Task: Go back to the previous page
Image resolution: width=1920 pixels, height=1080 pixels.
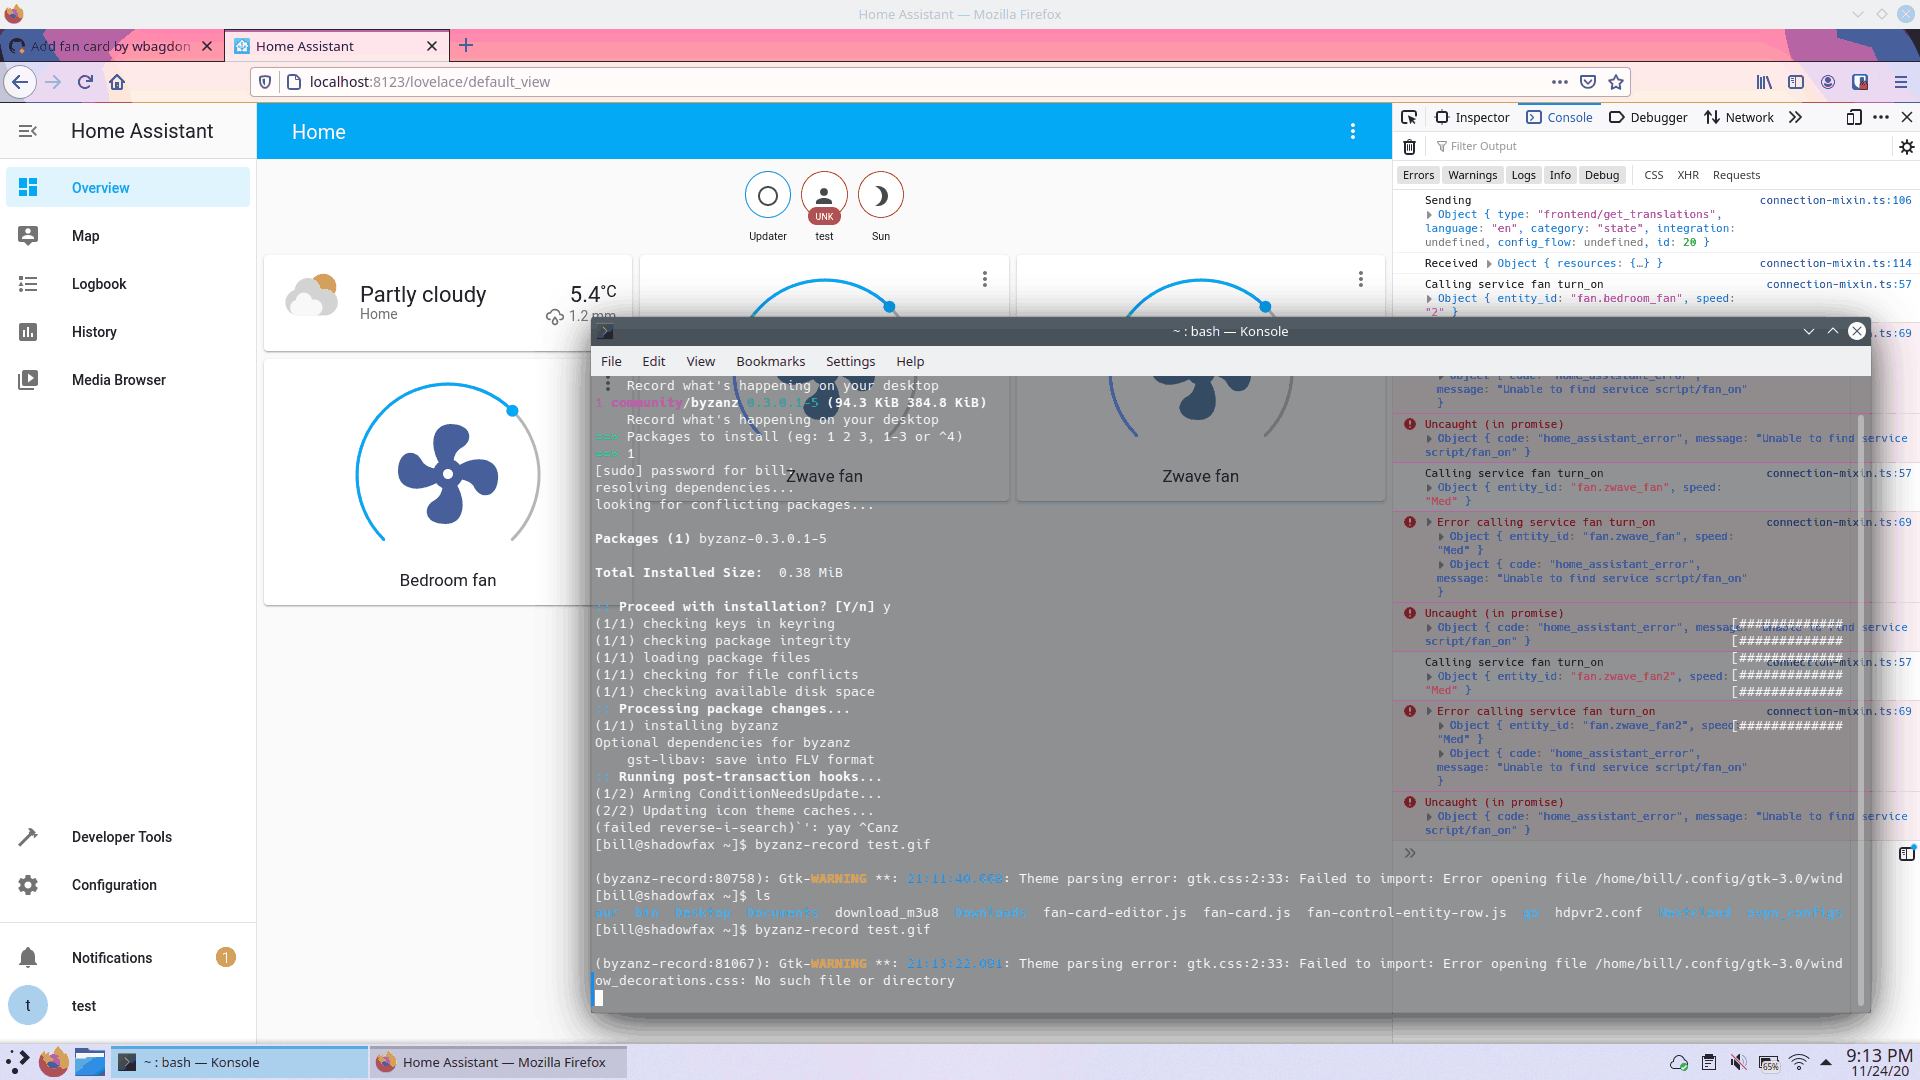Action: pos(20,82)
